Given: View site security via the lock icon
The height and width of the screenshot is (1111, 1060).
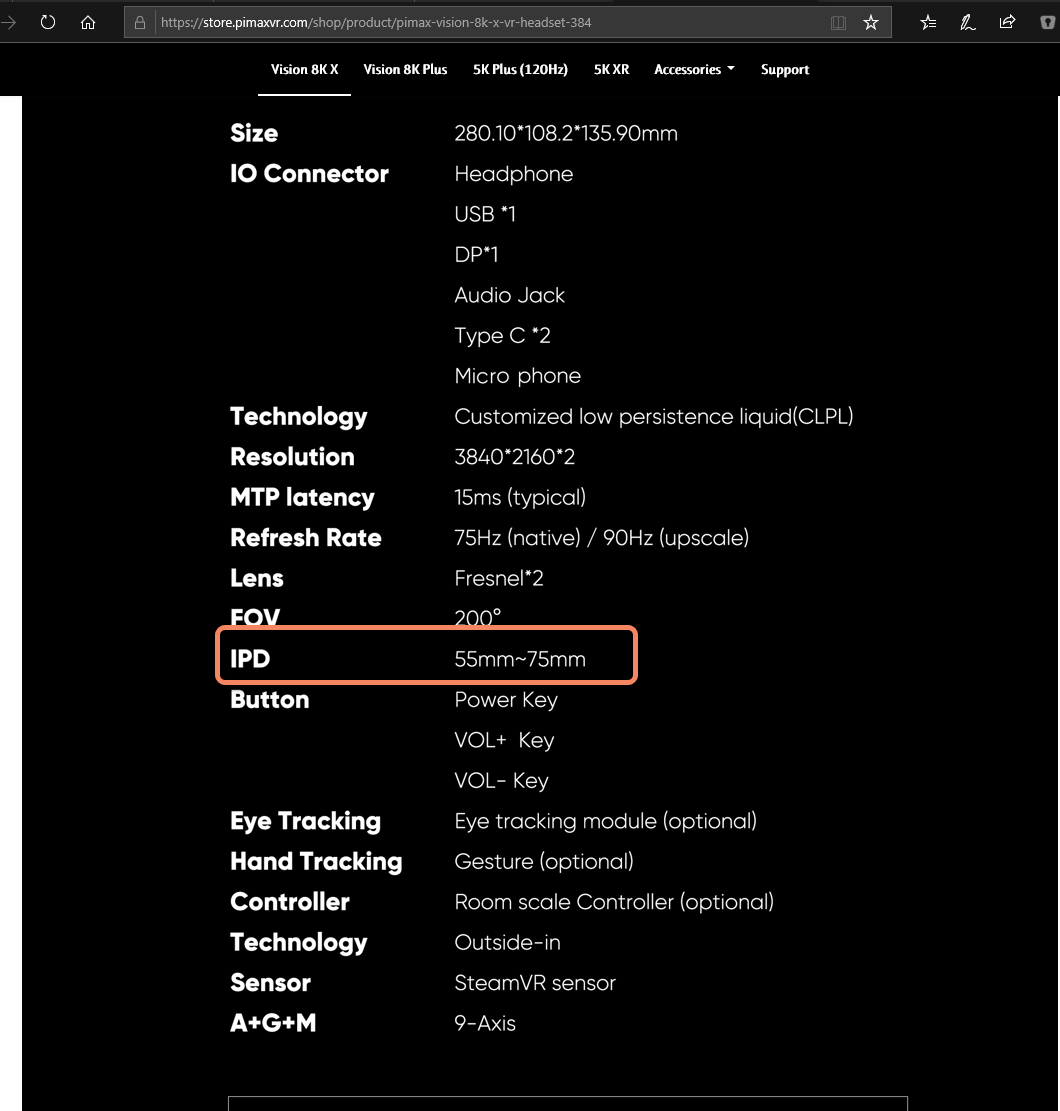Looking at the screenshot, I should 140,23.
